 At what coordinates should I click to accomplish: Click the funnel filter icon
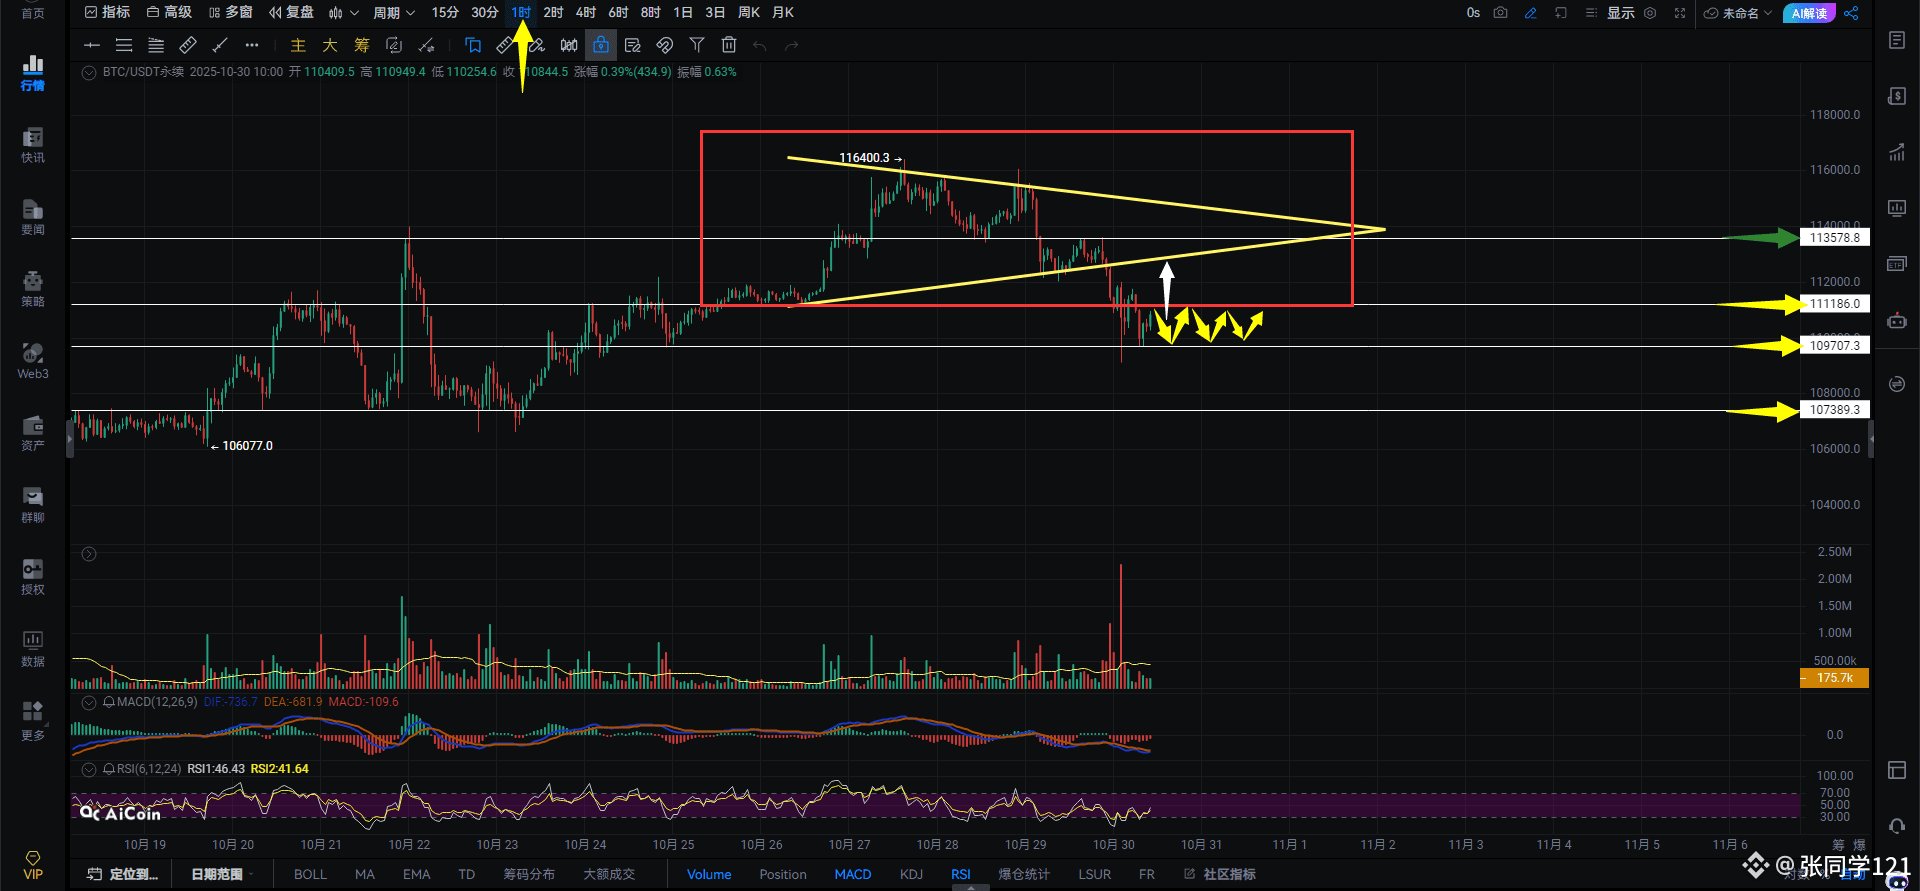click(x=697, y=45)
